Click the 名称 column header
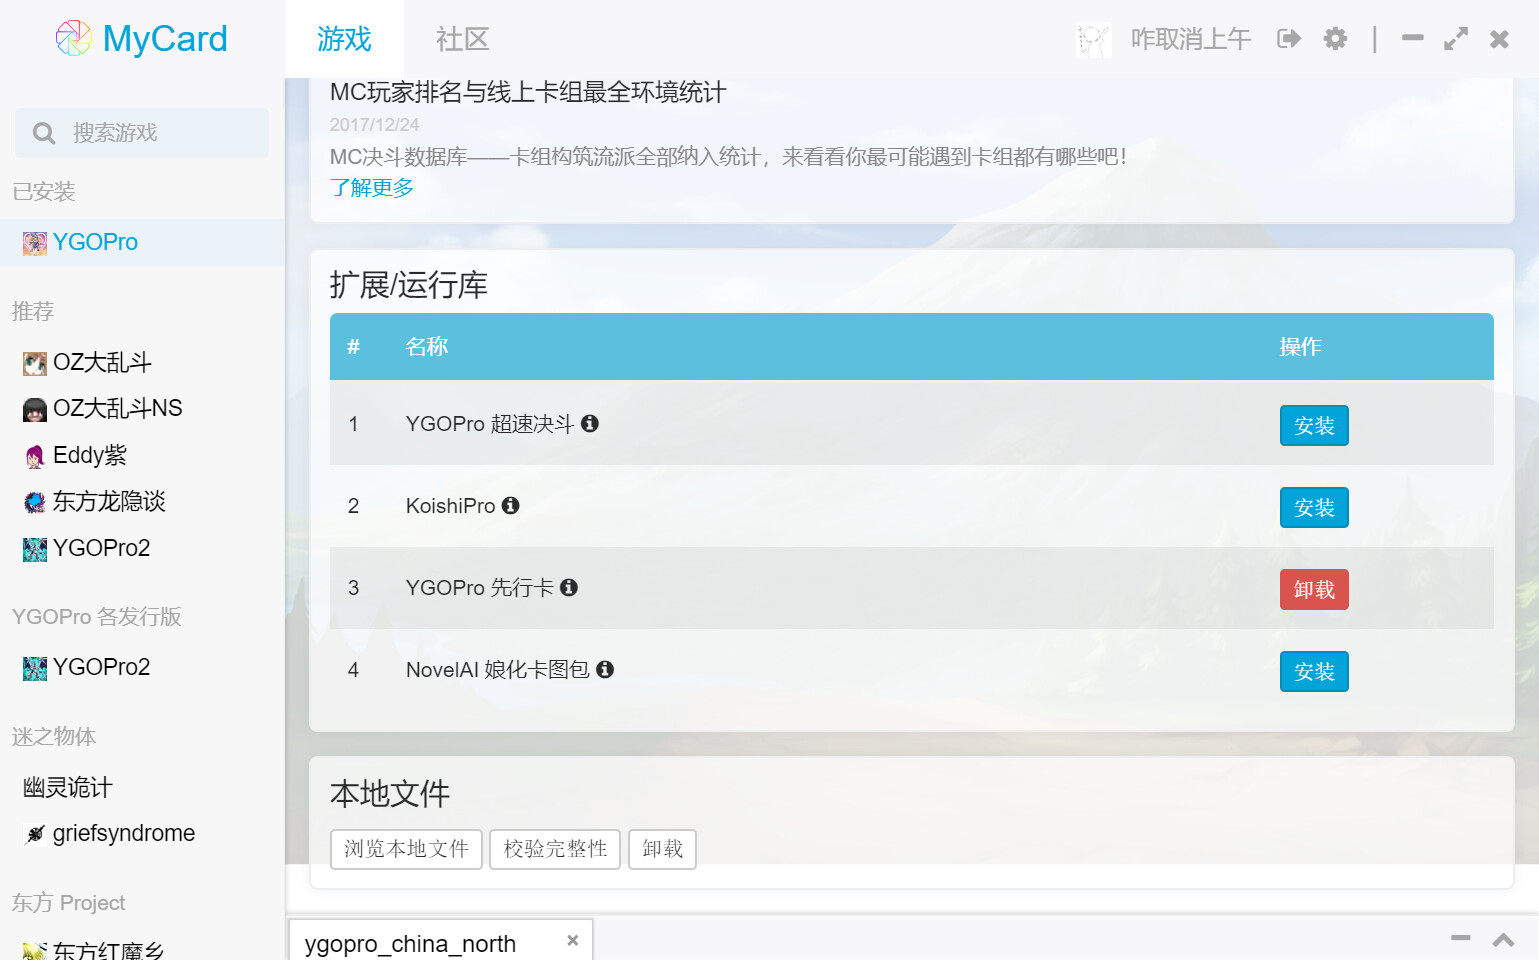 427,346
